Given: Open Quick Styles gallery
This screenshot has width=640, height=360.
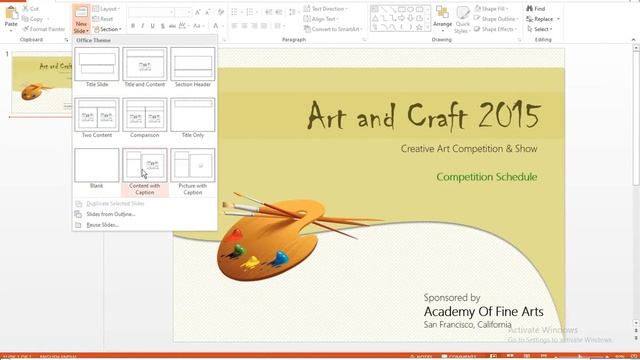Looking at the screenshot, I should click(x=462, y=19).
